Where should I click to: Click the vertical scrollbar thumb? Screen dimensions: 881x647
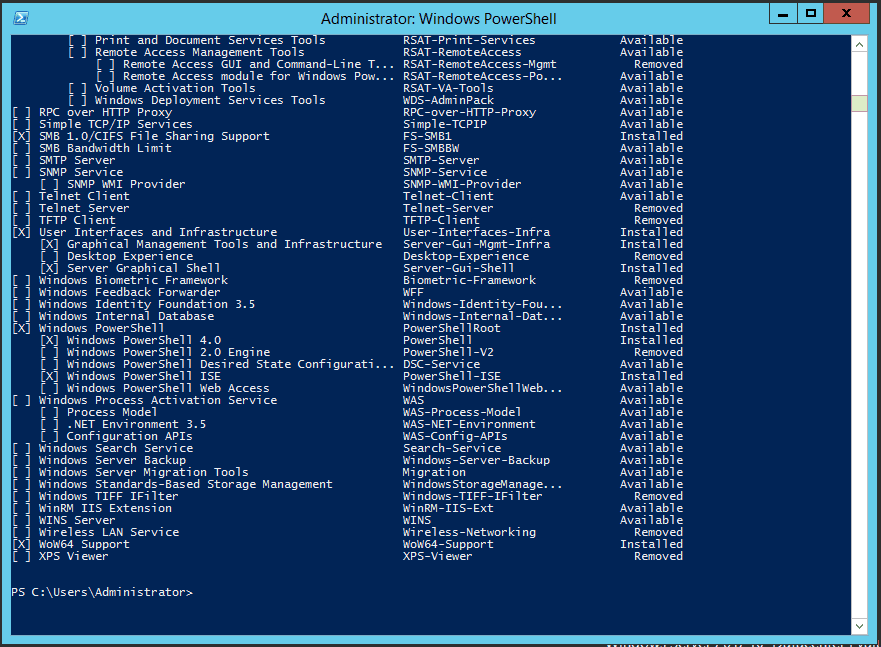(x=859, y=103)
